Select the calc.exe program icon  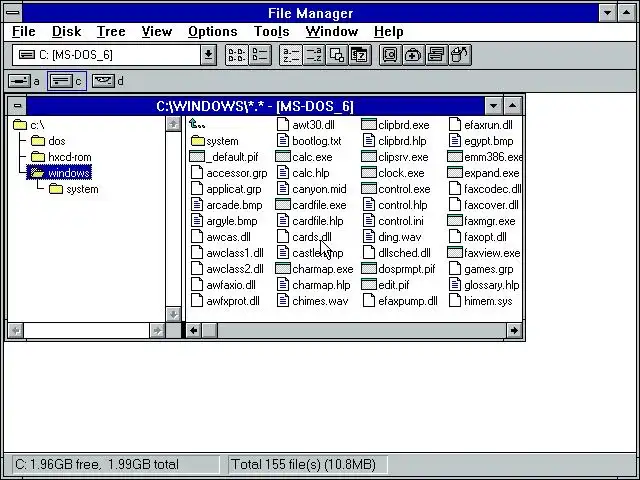282,157
